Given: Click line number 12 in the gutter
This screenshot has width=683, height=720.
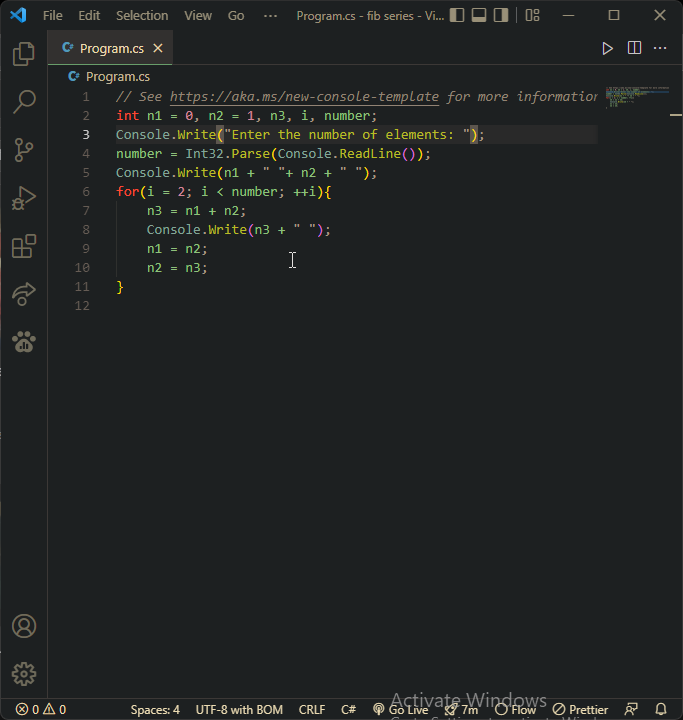Looking at the screenshot, I should click(x=82, y=306).
